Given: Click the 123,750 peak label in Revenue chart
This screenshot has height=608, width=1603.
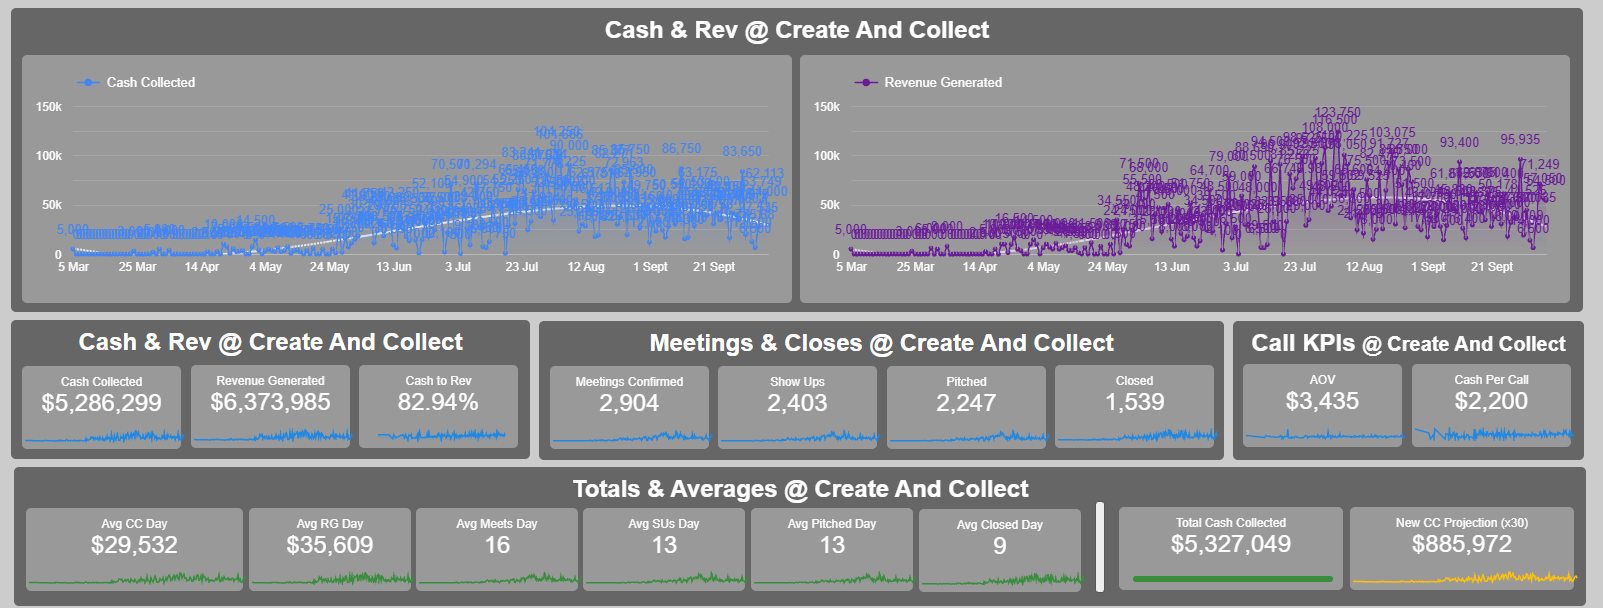Looking at the screenshot, I should point(1337,113).
